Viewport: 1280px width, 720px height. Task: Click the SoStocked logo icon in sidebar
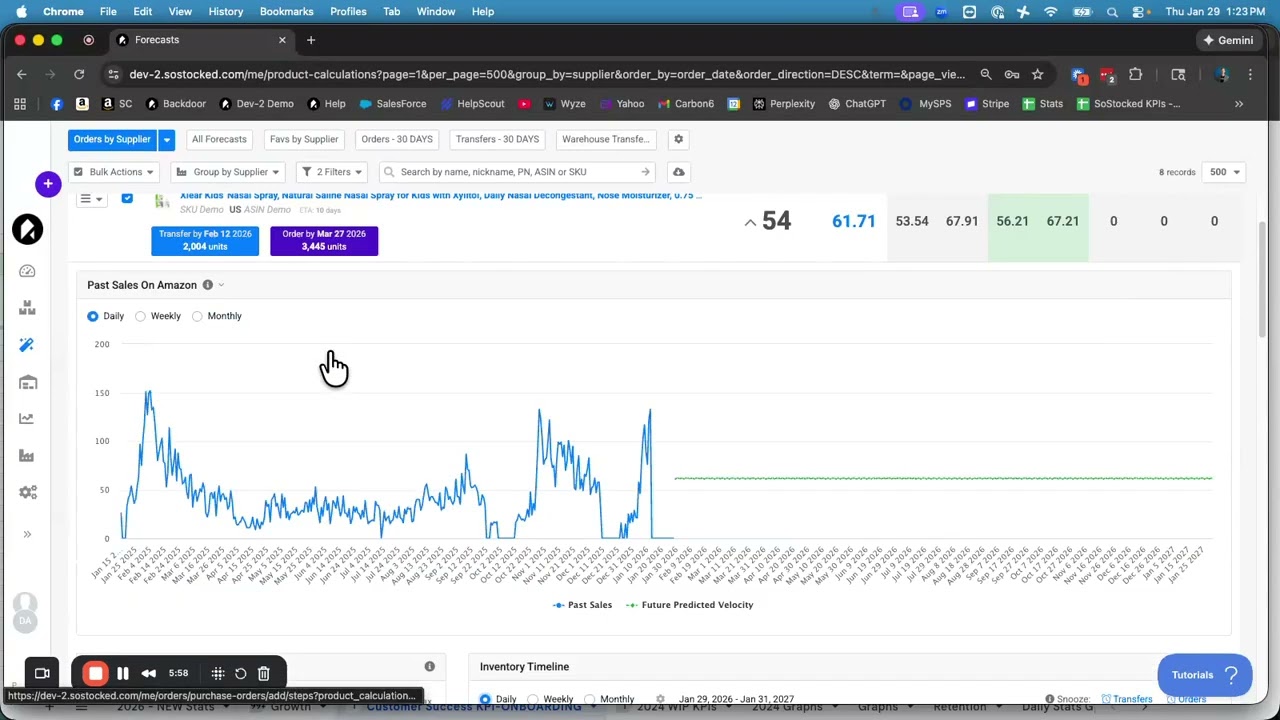click(27, 230)
